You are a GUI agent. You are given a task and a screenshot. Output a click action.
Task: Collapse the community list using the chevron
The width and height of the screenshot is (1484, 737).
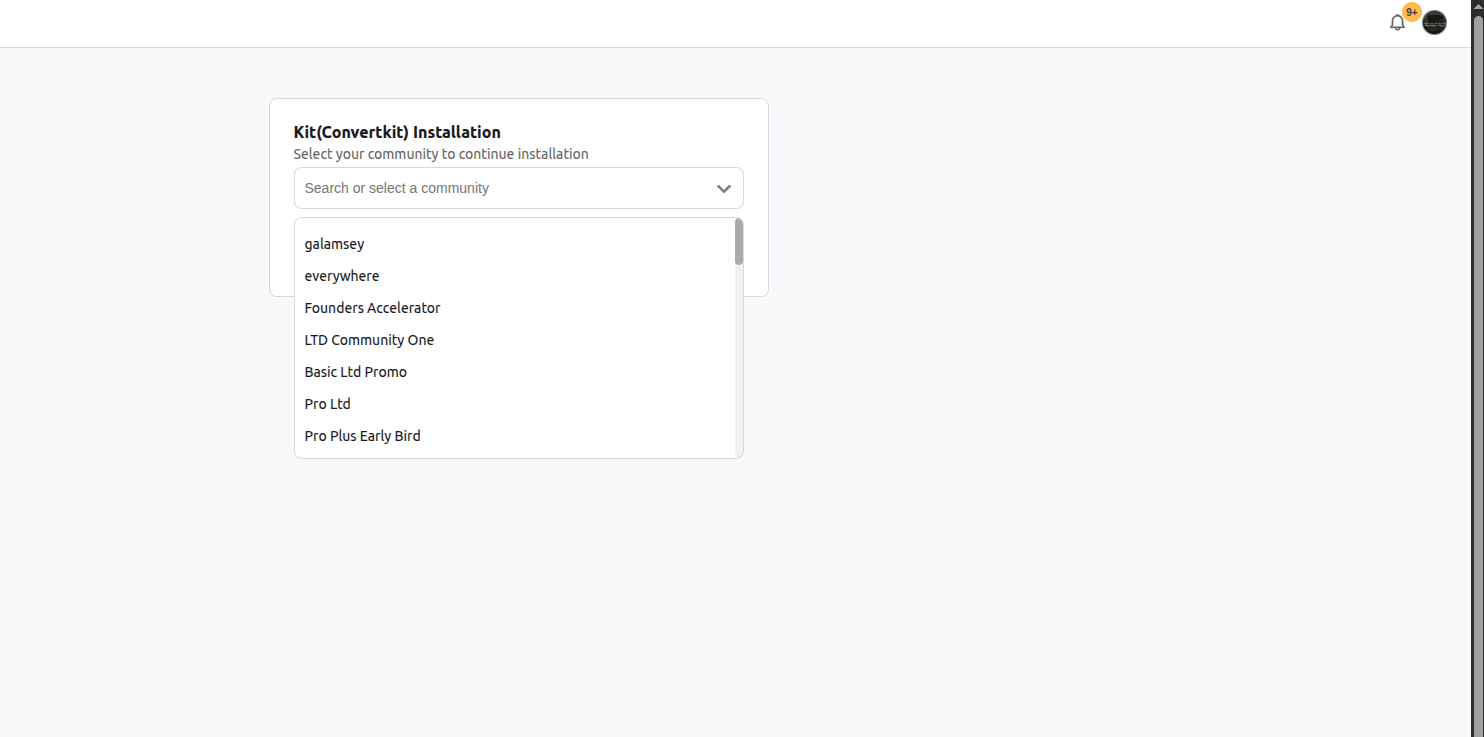click(724, 188)
